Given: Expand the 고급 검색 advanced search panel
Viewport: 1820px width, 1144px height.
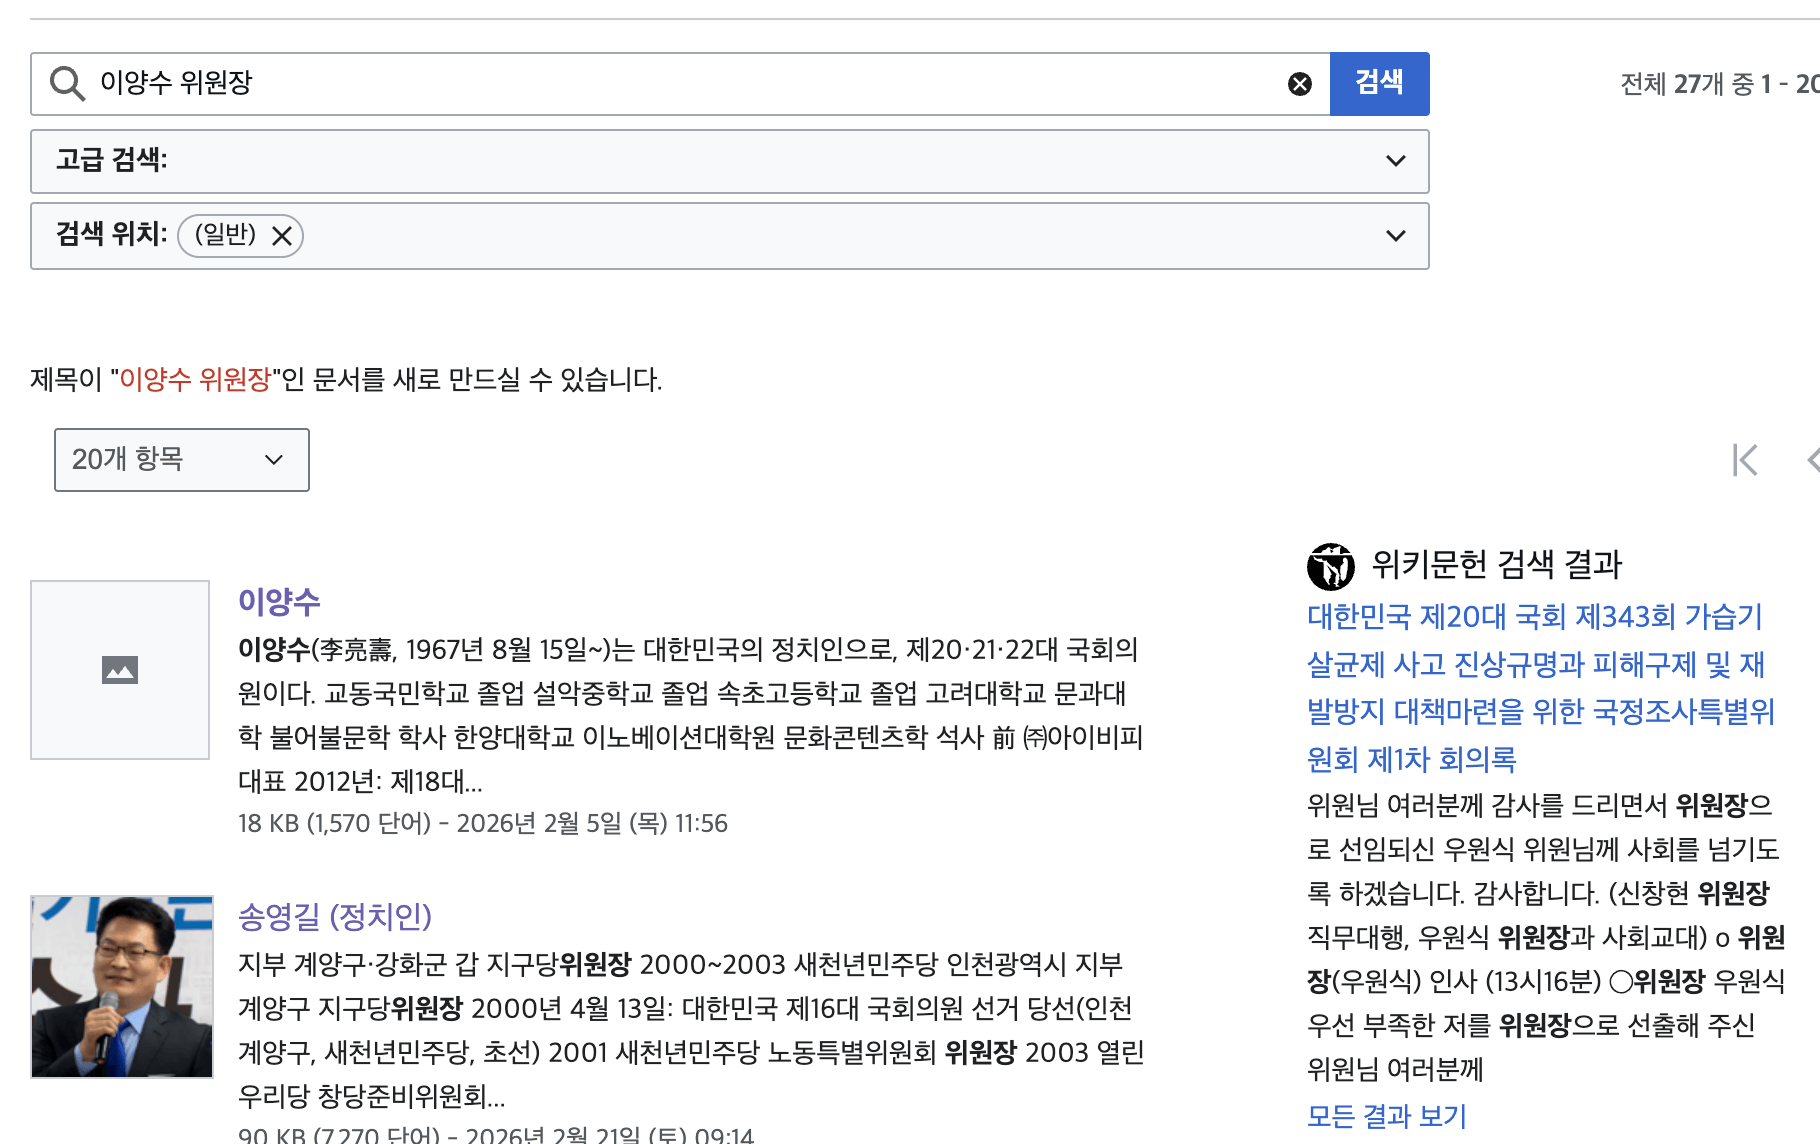Looking at the screenshot, I should tap(700, 161).
